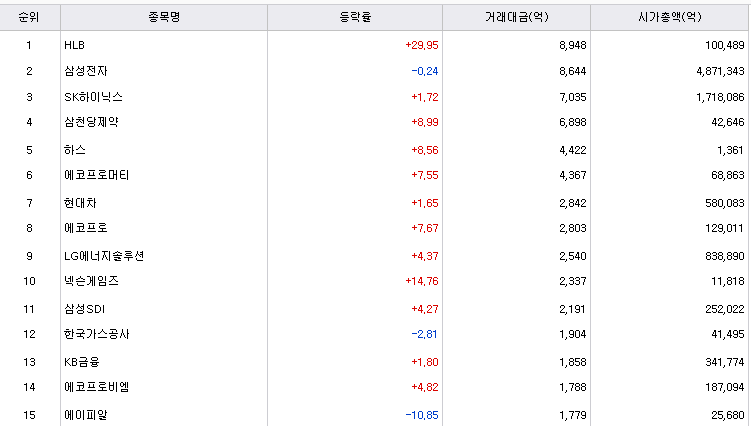Select the SK하이닉스 stock name

[93, 97]
